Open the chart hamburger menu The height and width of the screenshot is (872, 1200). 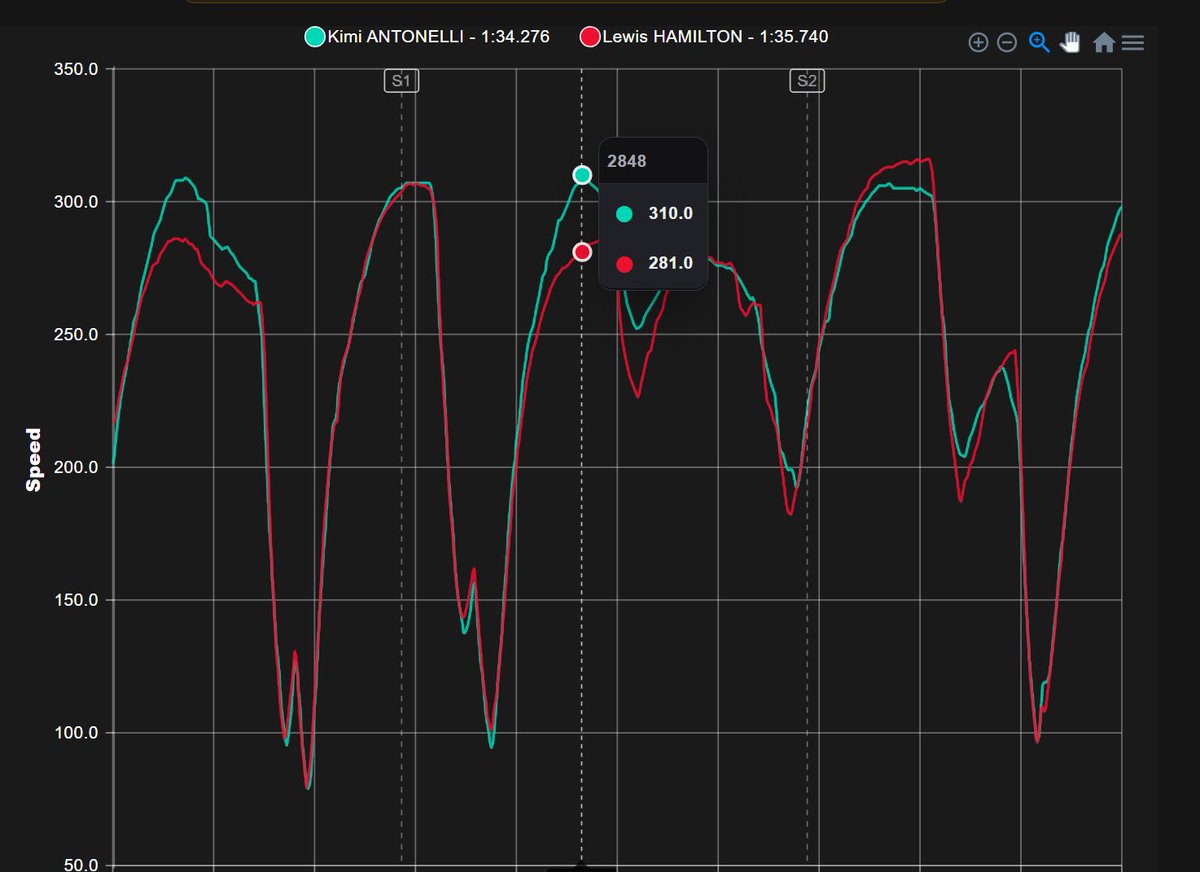1133,42
